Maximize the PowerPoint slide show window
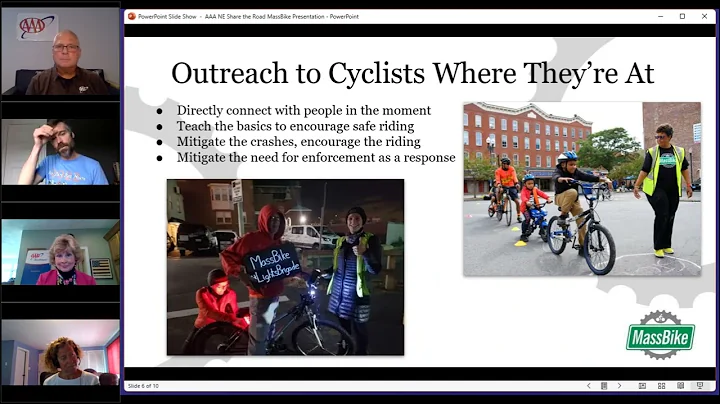This screenshot has width=720, height=404. (x=682, y=16)
